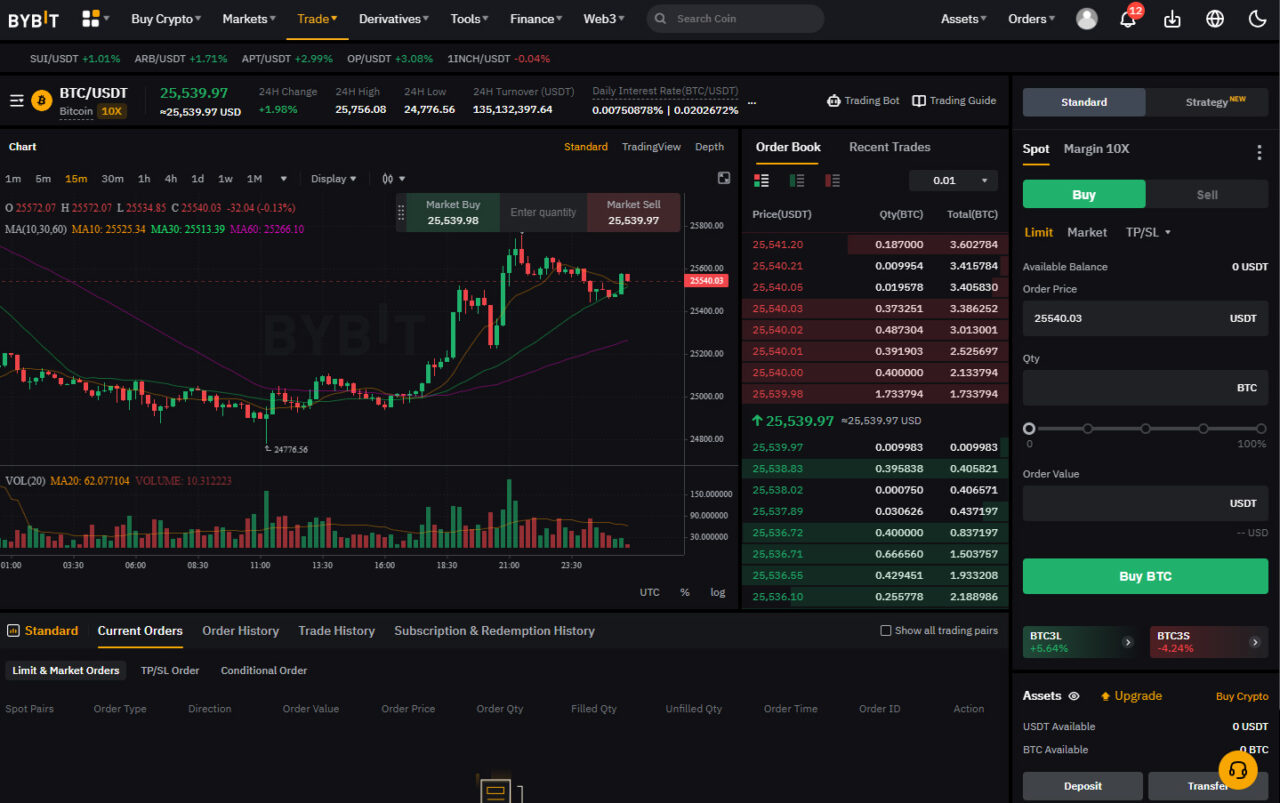This screenshot has height=803, width=1280.
Task: Open the Conditional Order sub-tab
Action: (x=264, y=670)
